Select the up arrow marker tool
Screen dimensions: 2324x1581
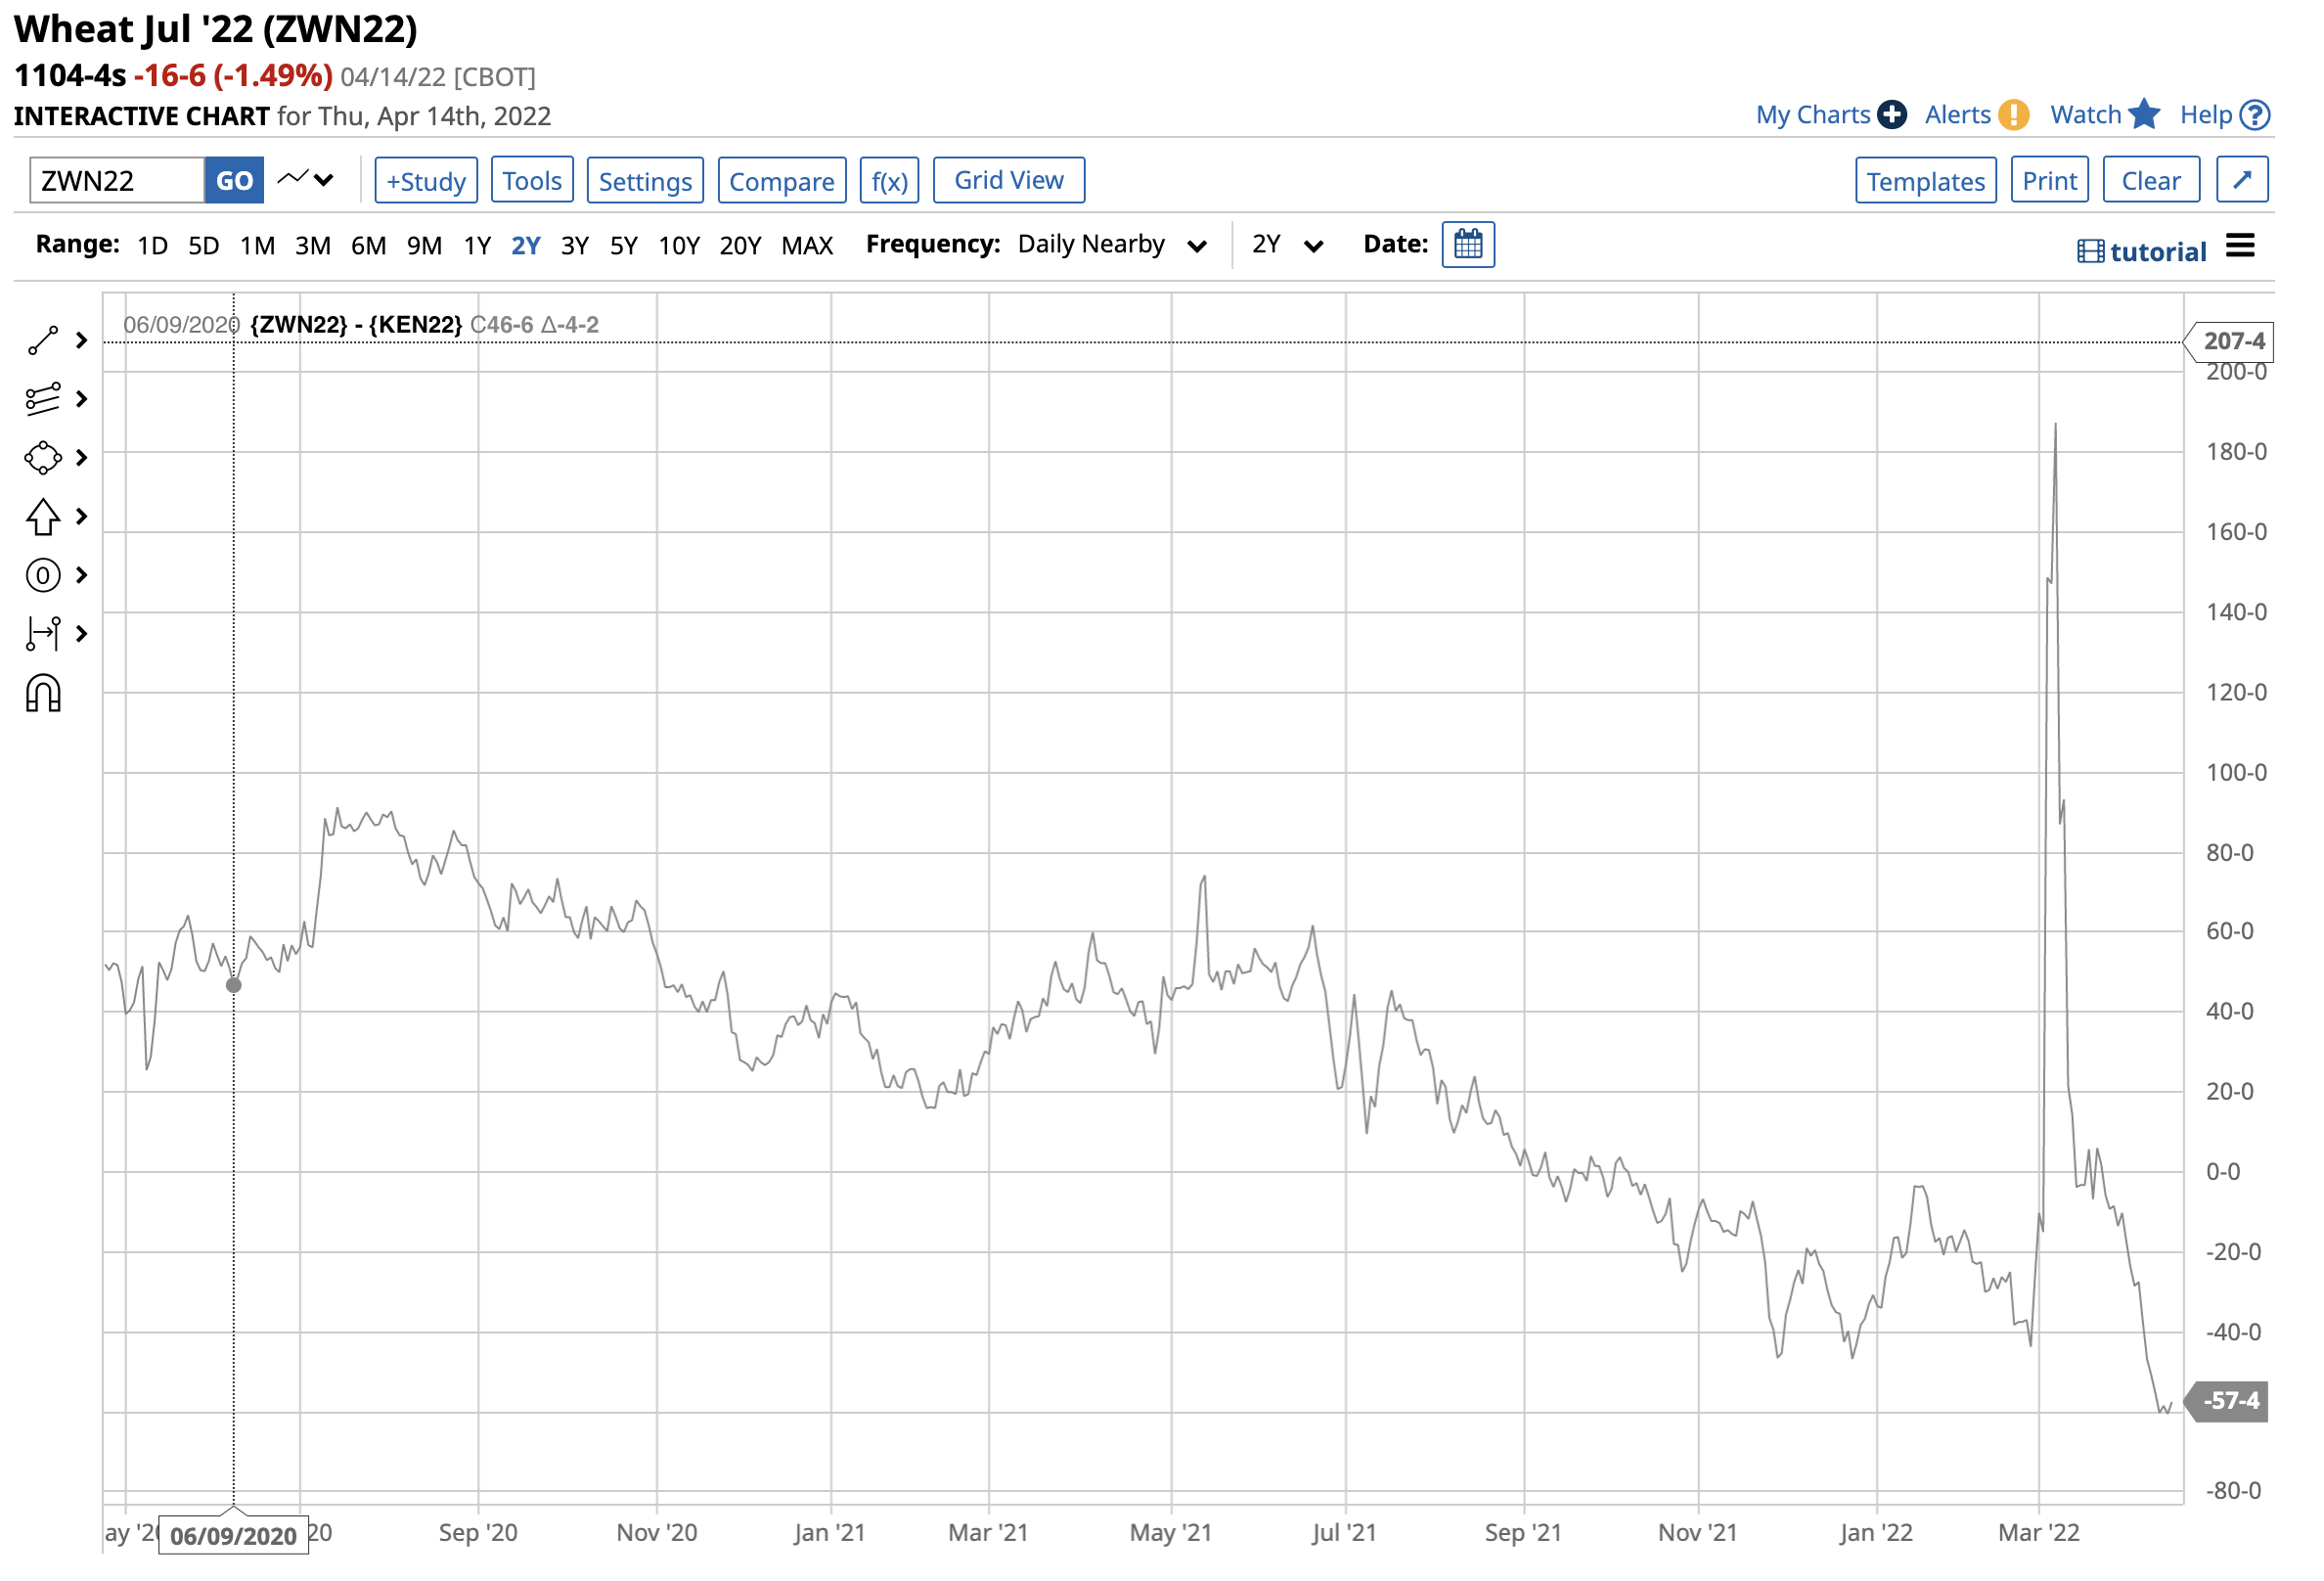(43, 518)
